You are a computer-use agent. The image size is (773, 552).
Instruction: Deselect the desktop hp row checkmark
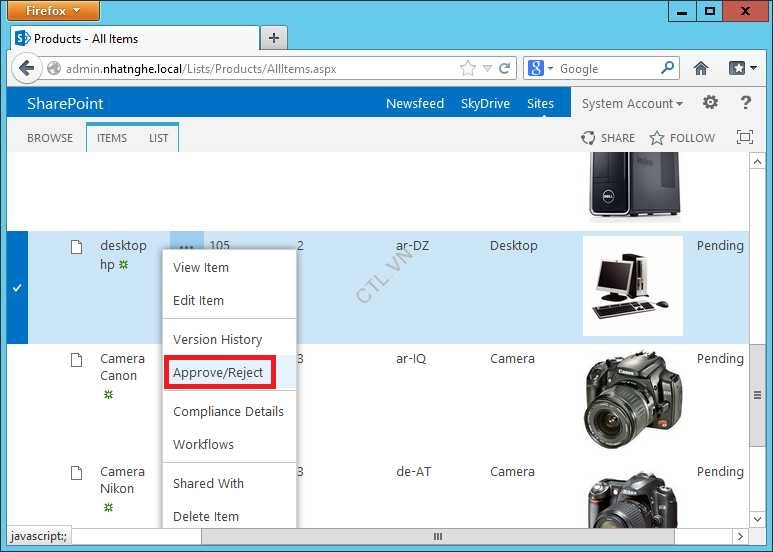point(17,288)
